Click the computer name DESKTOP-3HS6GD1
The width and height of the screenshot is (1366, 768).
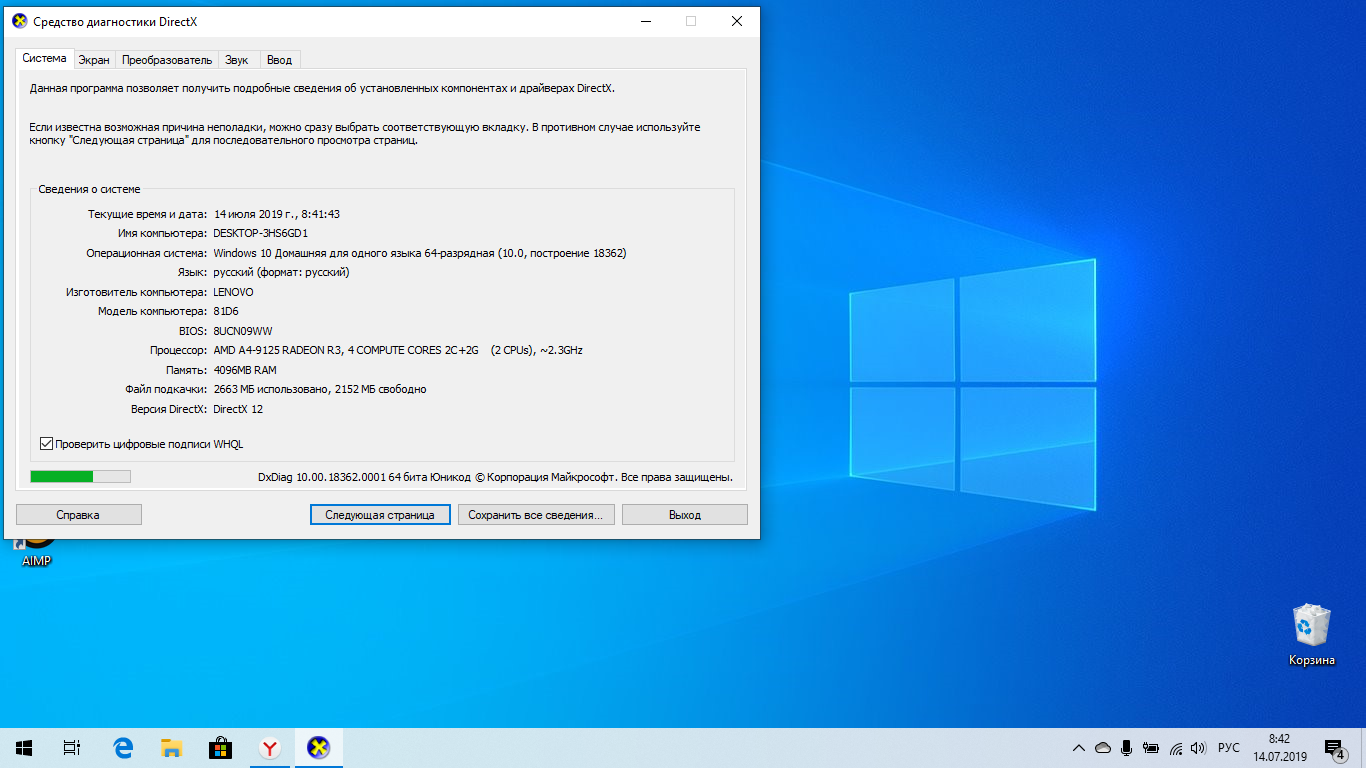coord(261,233)
